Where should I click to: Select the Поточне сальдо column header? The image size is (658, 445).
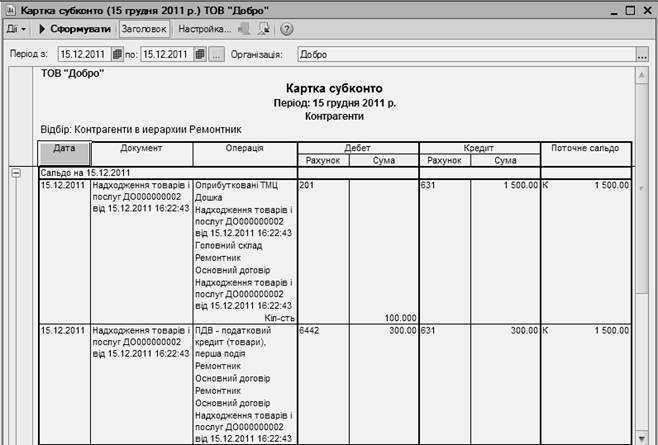click(x=585, y=154)
